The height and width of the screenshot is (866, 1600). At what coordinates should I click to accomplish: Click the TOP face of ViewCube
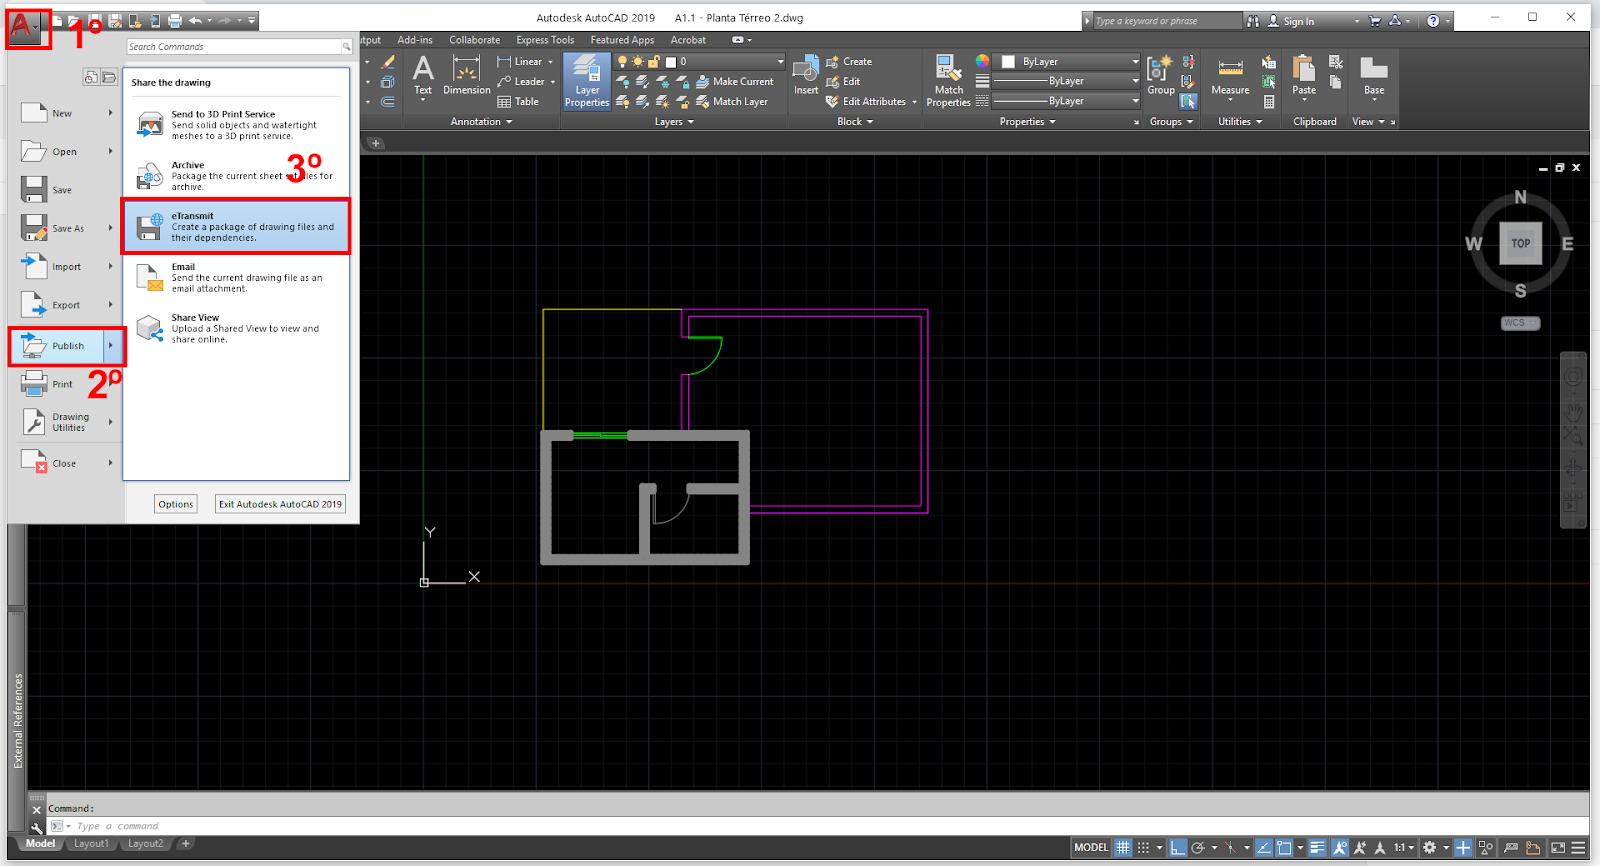click(1520, 243)
